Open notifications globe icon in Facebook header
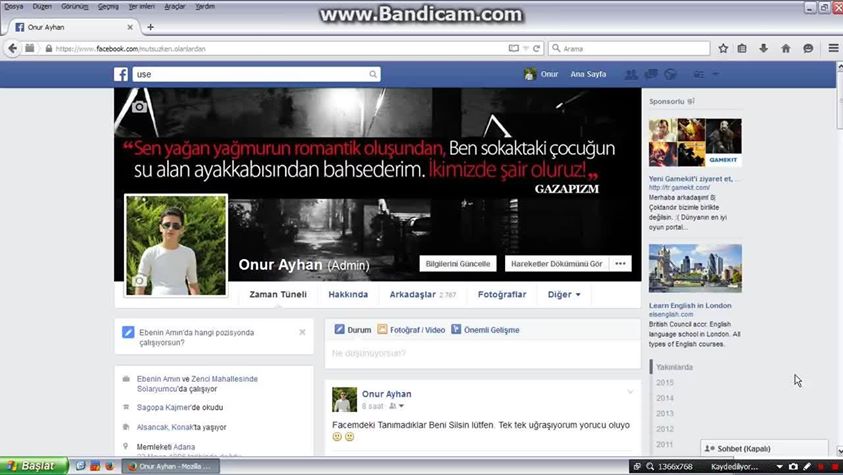 click(x=670, y=74)
